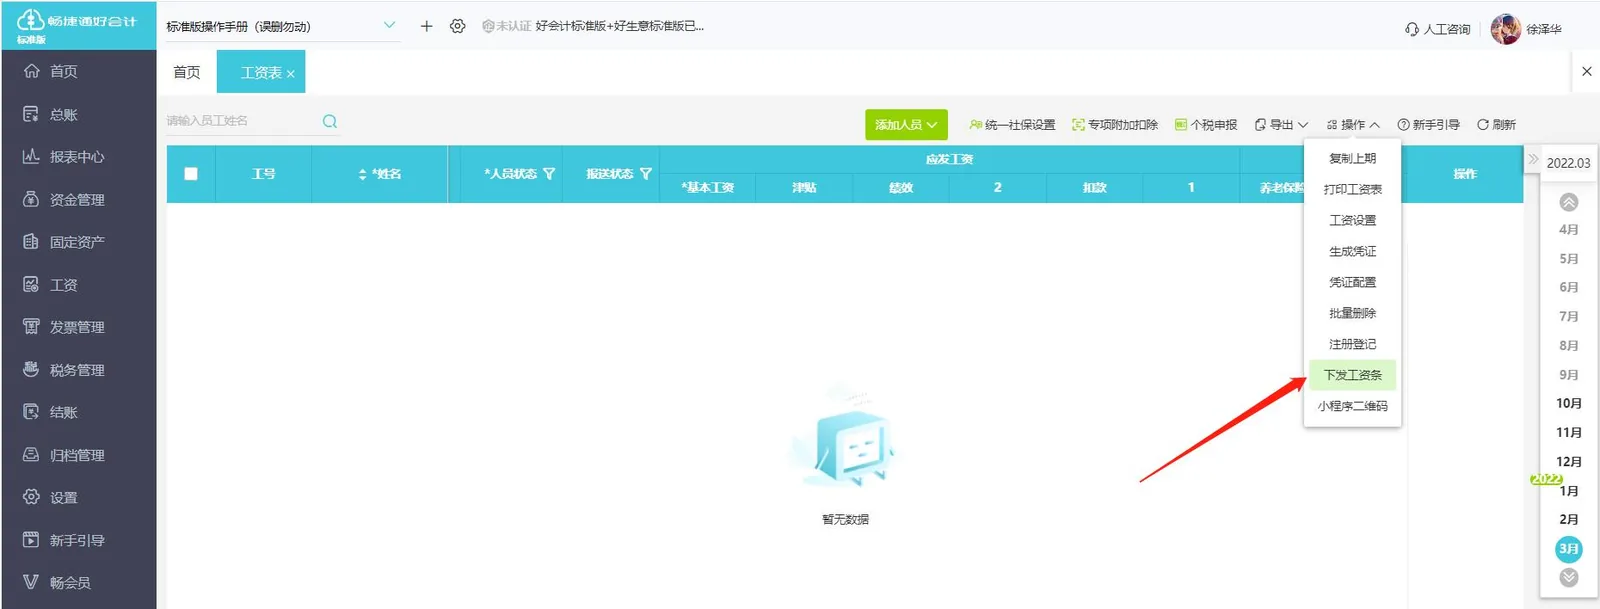
Task: Select 注册登记 menu item
Action: [x=1352, y=344]
